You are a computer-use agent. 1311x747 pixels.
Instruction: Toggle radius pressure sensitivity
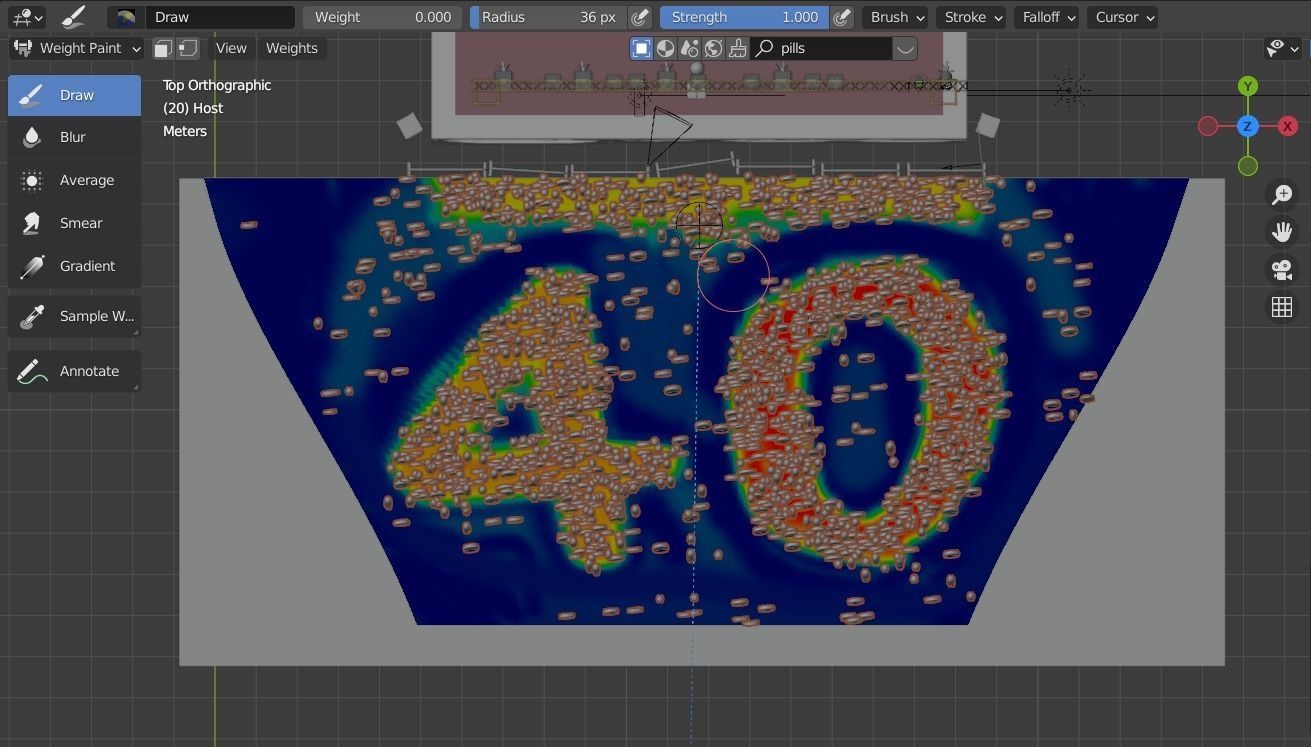pos(640,17)
